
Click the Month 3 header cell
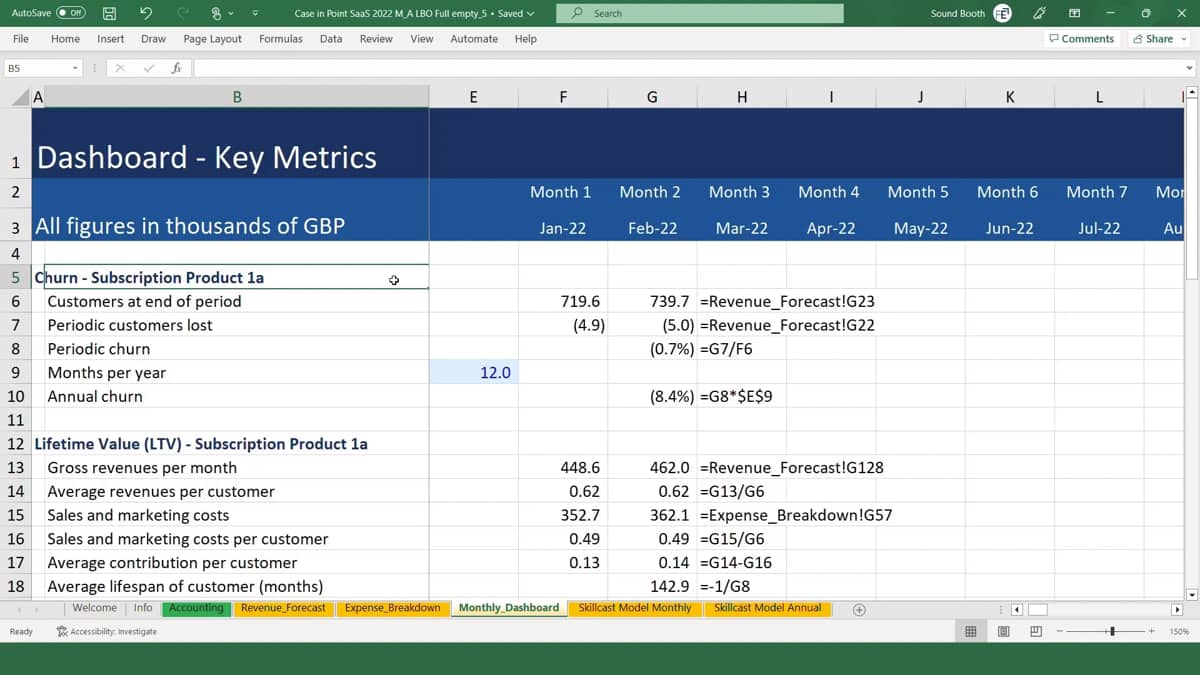741,192
